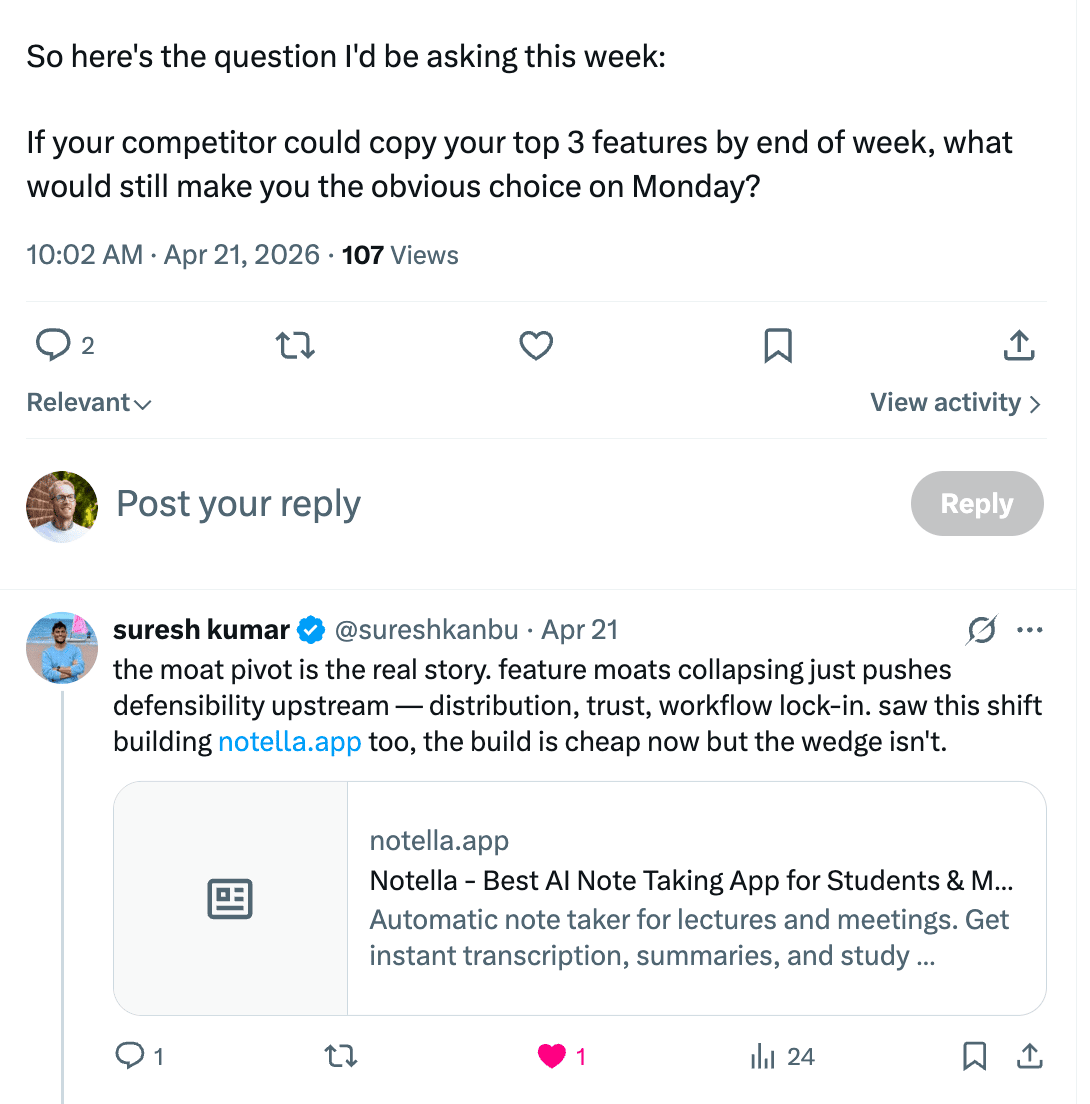Open the more options ellipsis menu
Viewport: 1090px width, 1104px height.
click(1029, 630)
